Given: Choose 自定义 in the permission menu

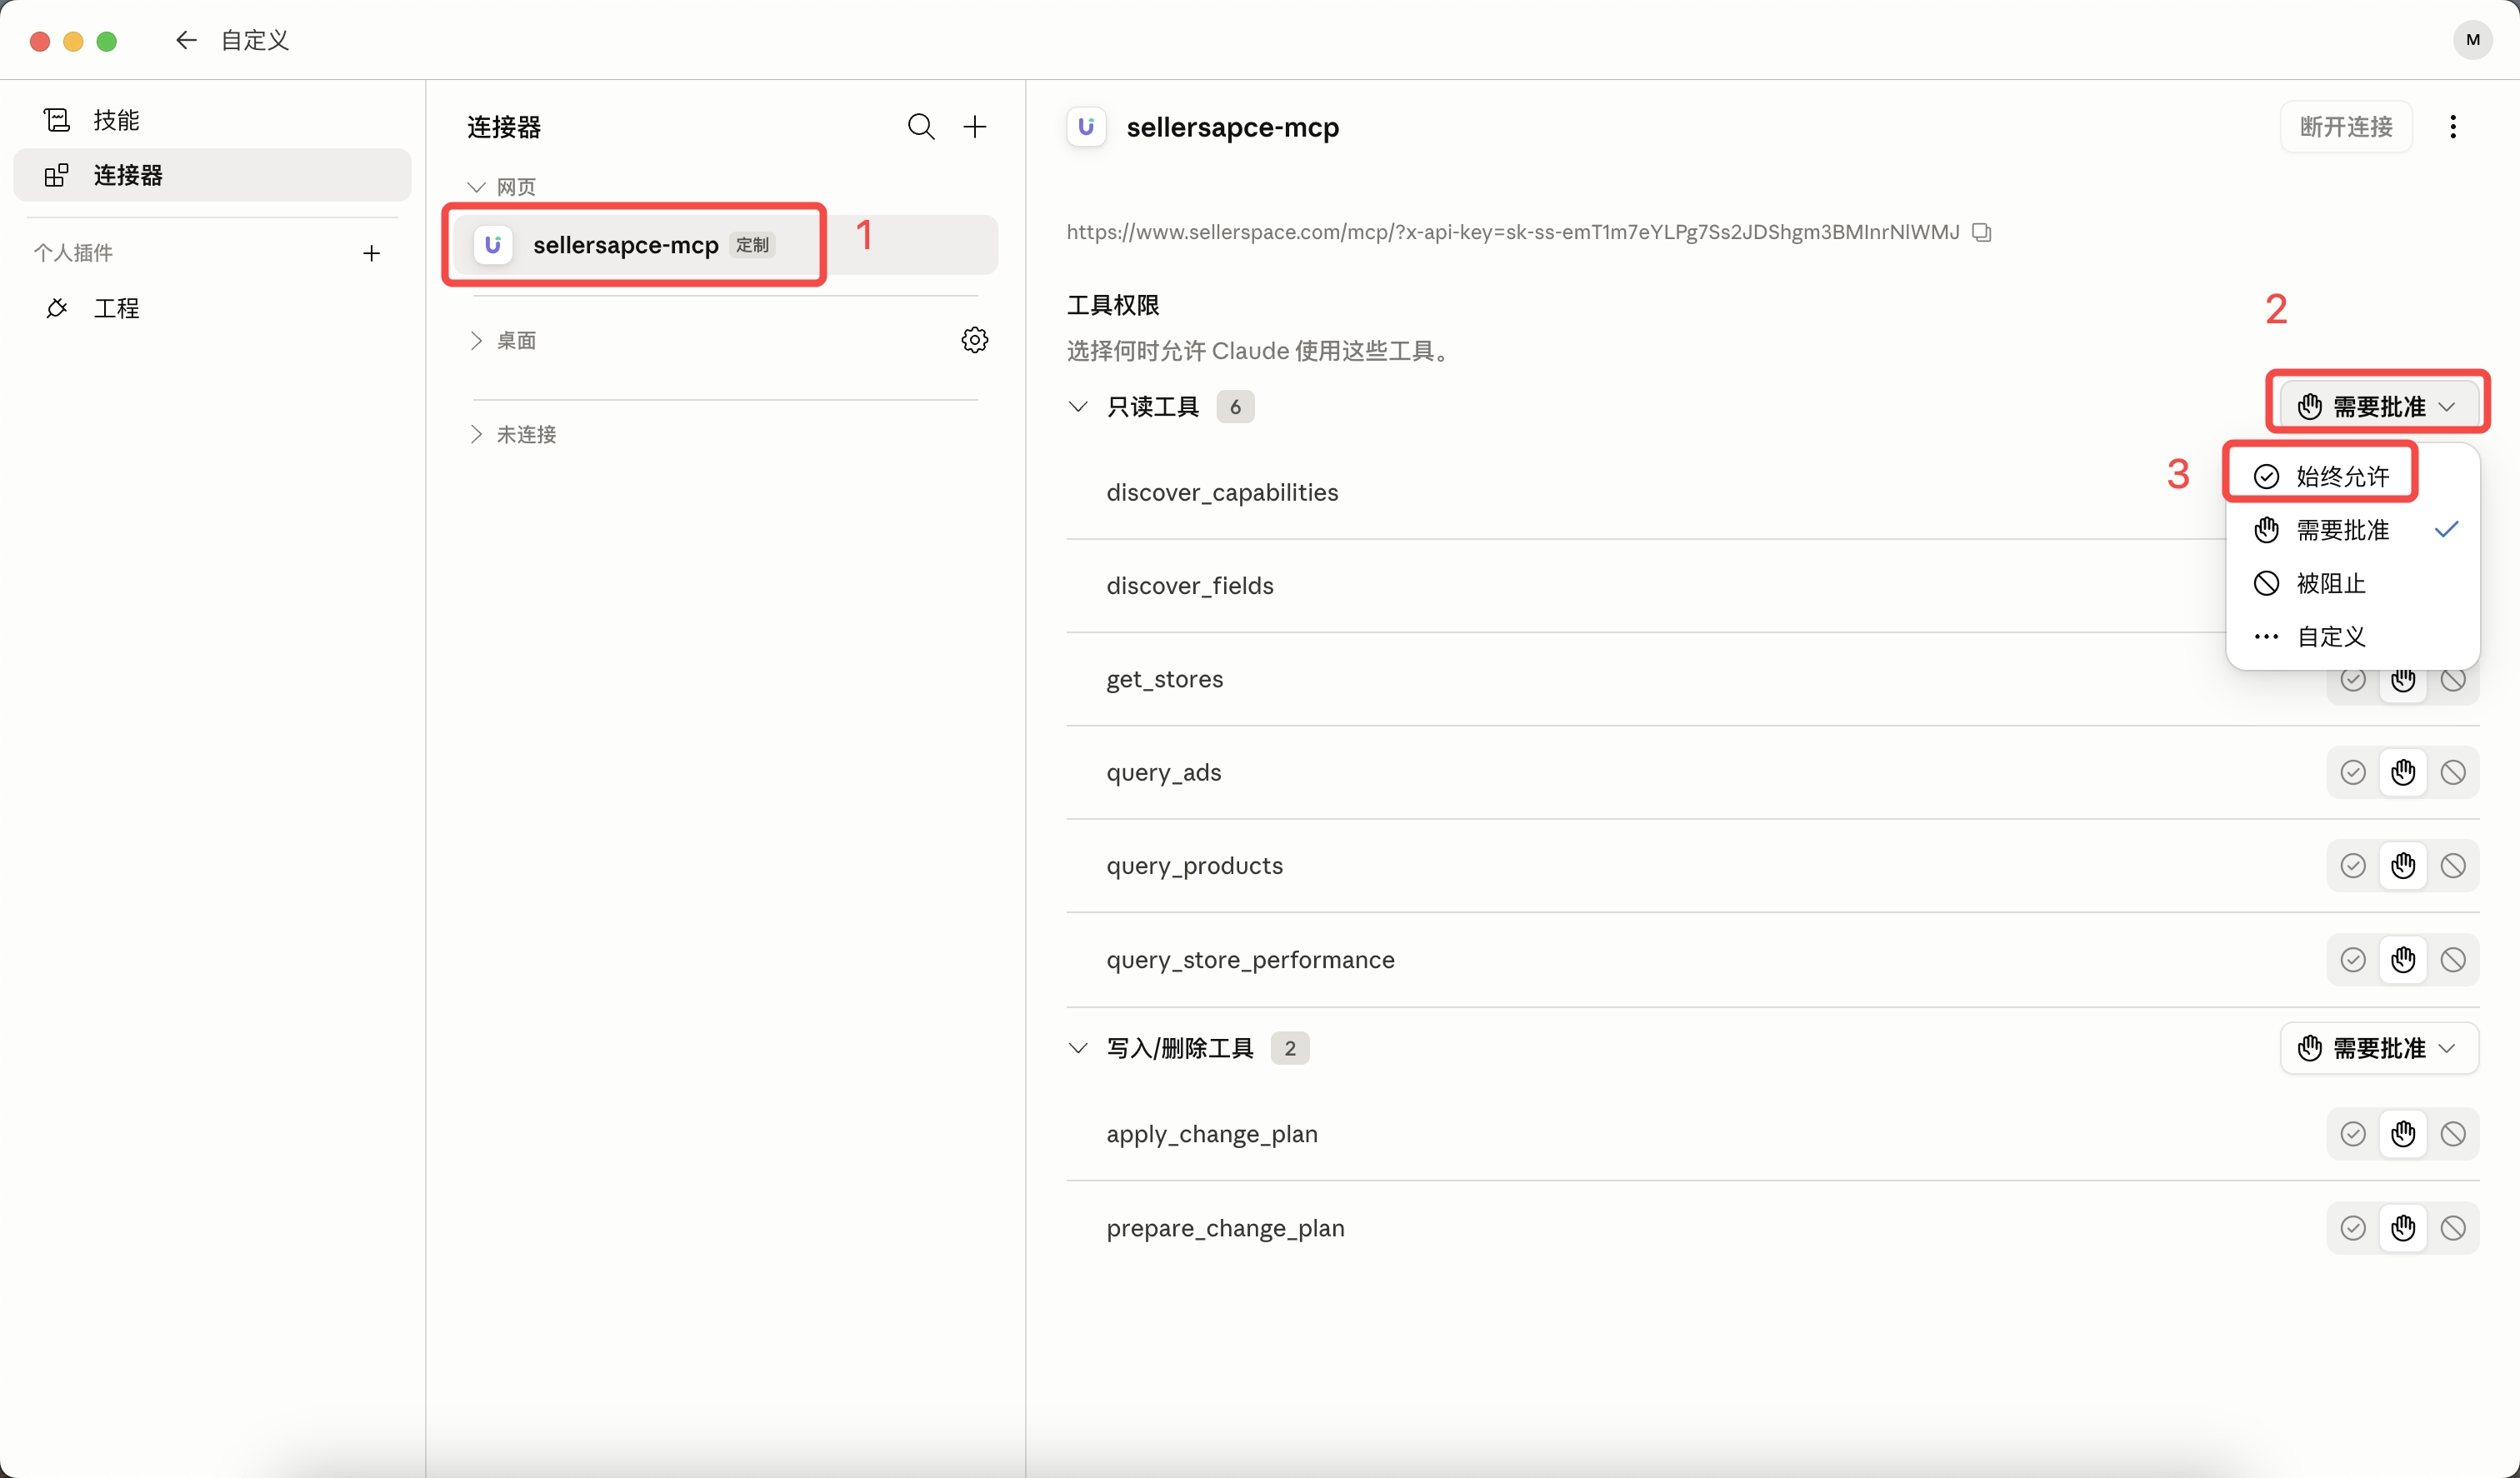Looking at the screenshot, I should pos(2353,636).
